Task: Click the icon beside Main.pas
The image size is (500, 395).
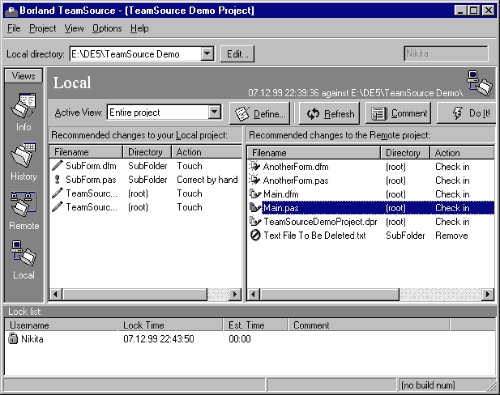Action: coord(255,208)
